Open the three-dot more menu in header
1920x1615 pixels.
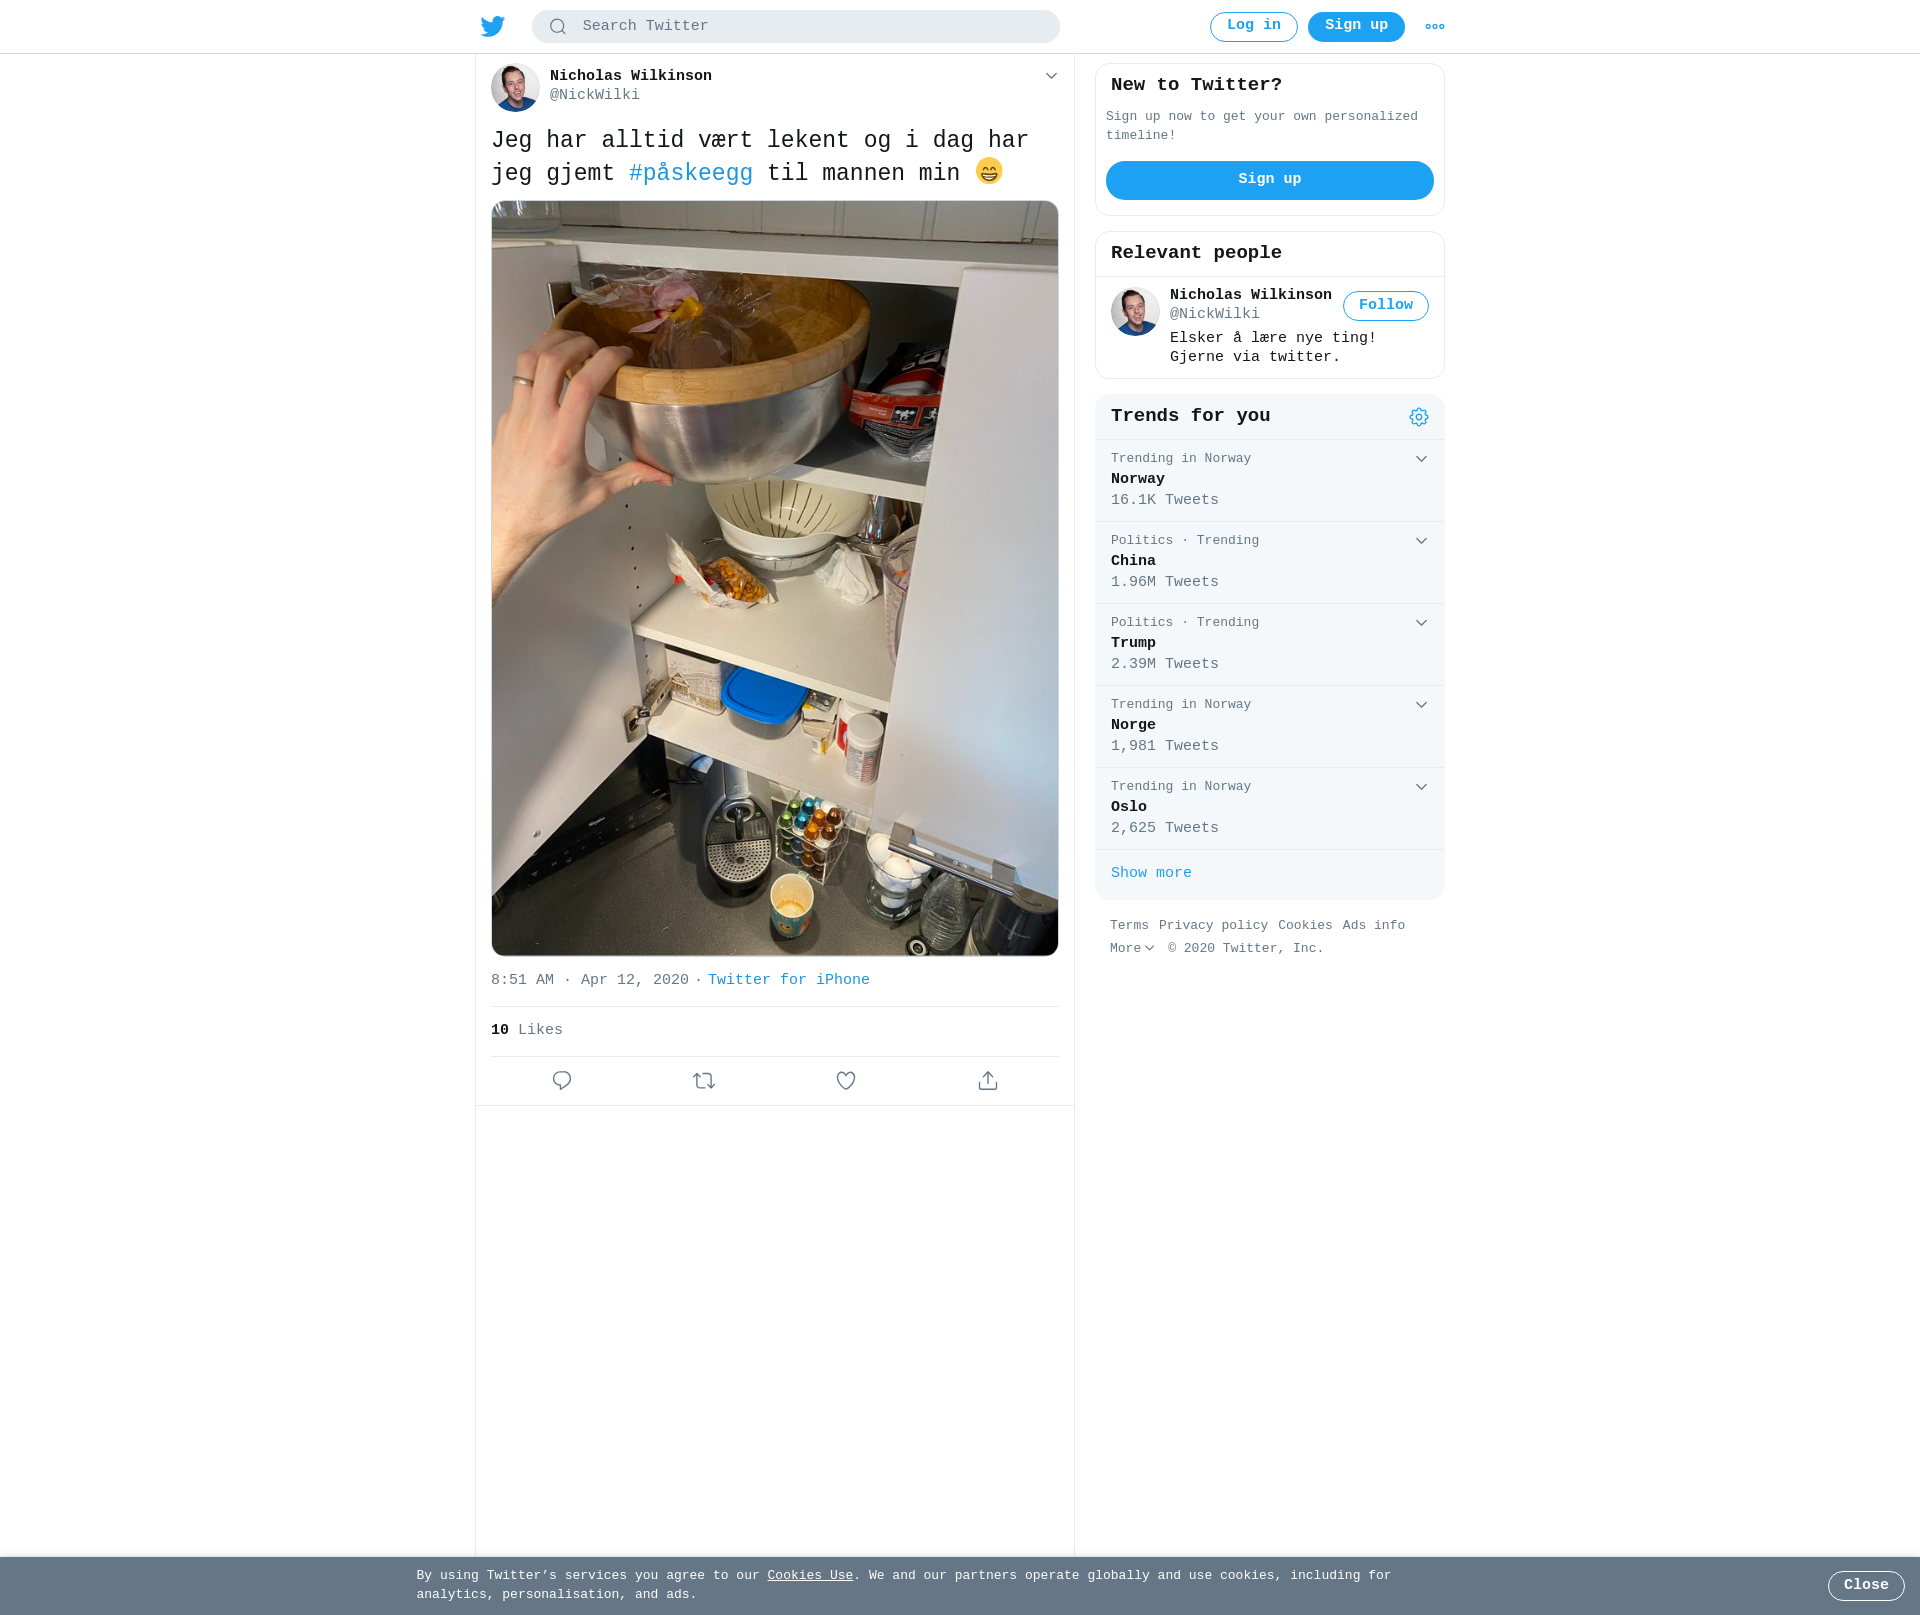1435,27
